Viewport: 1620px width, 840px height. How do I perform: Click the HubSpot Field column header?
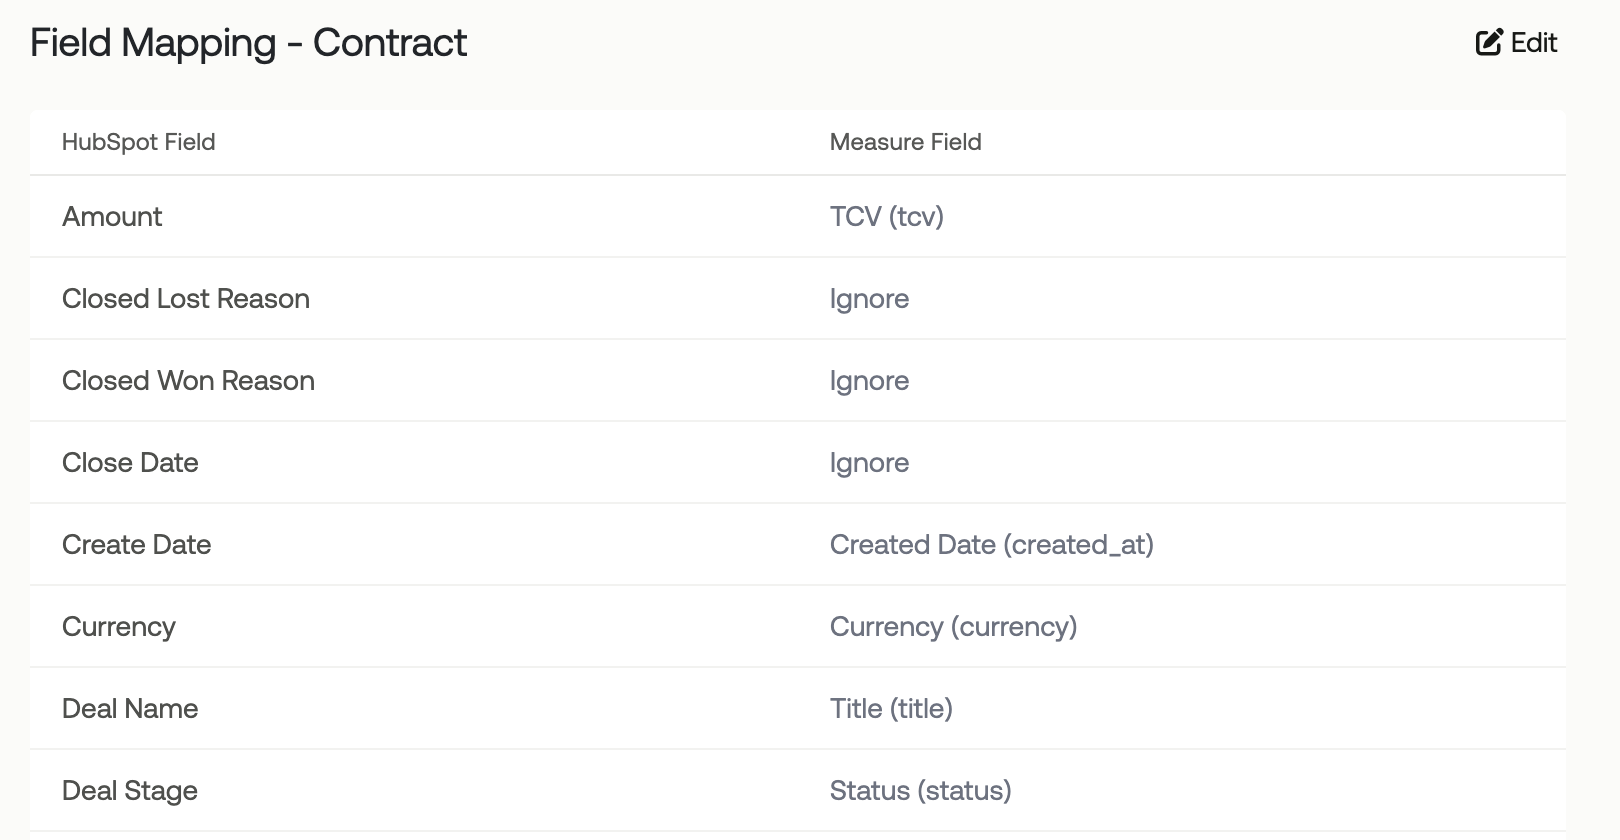click(x=139, y=142)
